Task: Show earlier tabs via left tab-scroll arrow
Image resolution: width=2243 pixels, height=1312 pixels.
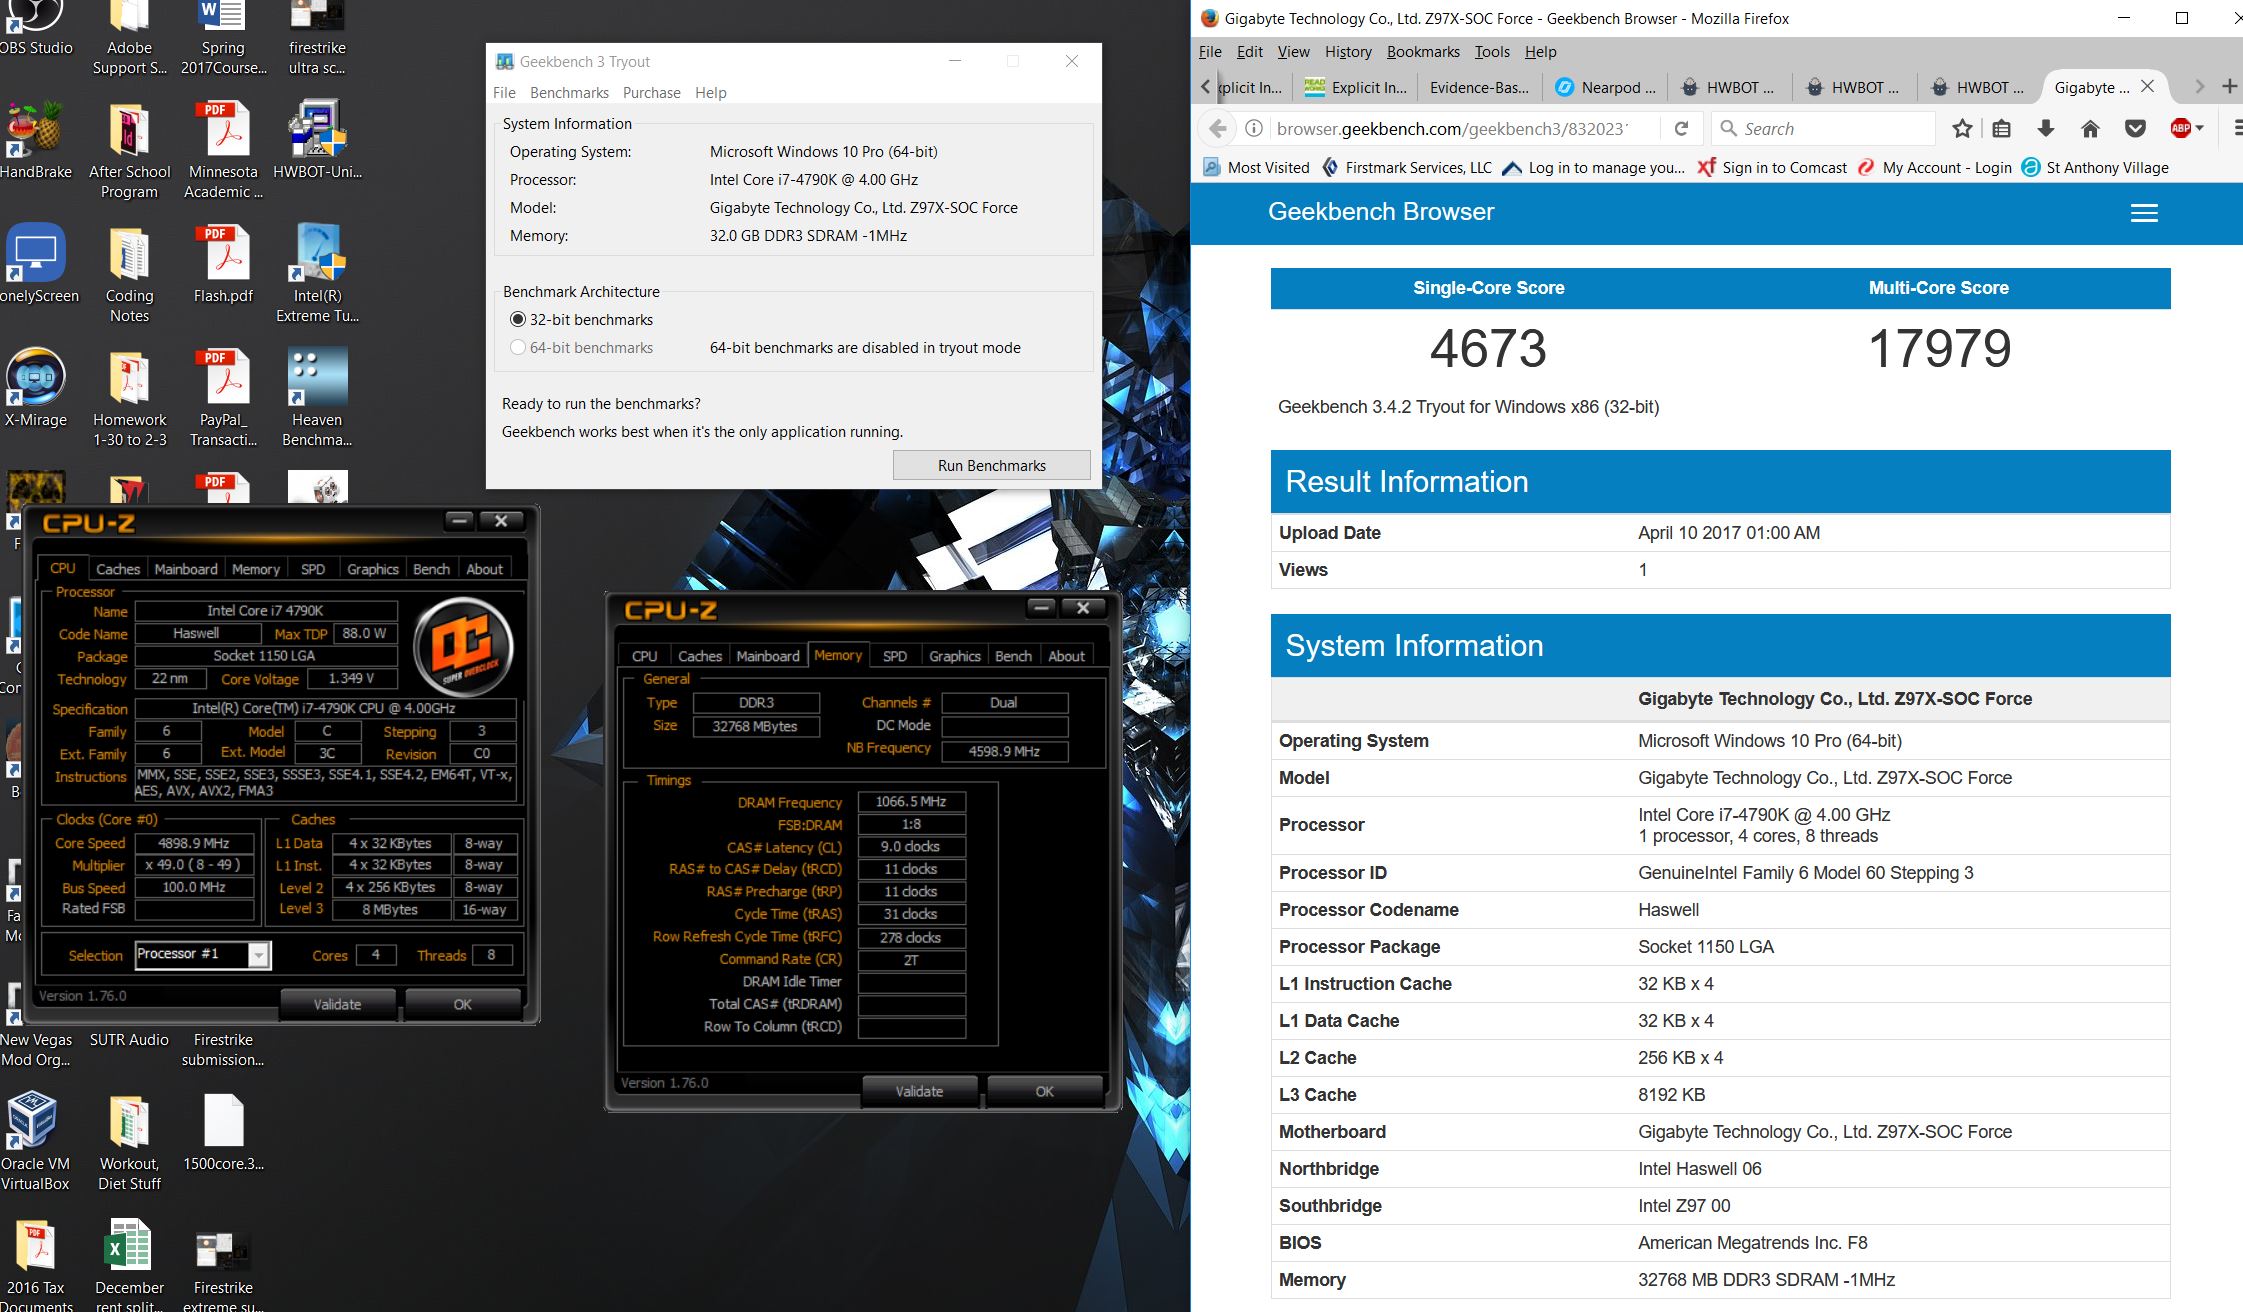Action: pos(1205,87)
